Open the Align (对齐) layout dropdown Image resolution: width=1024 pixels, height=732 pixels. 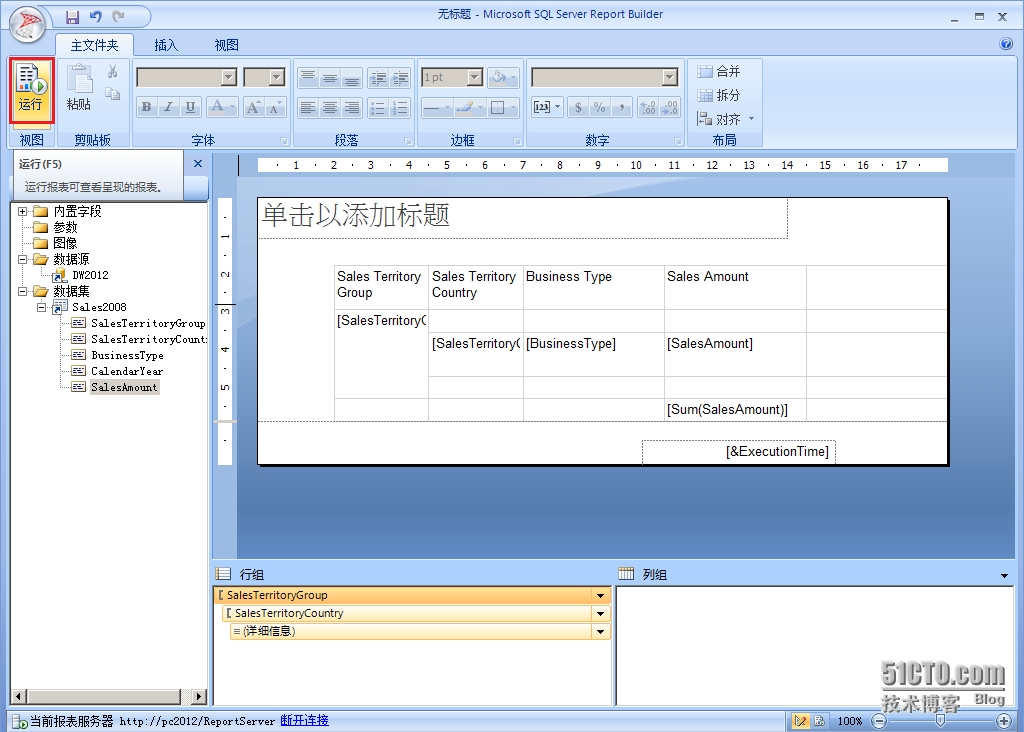pos(726,119)
